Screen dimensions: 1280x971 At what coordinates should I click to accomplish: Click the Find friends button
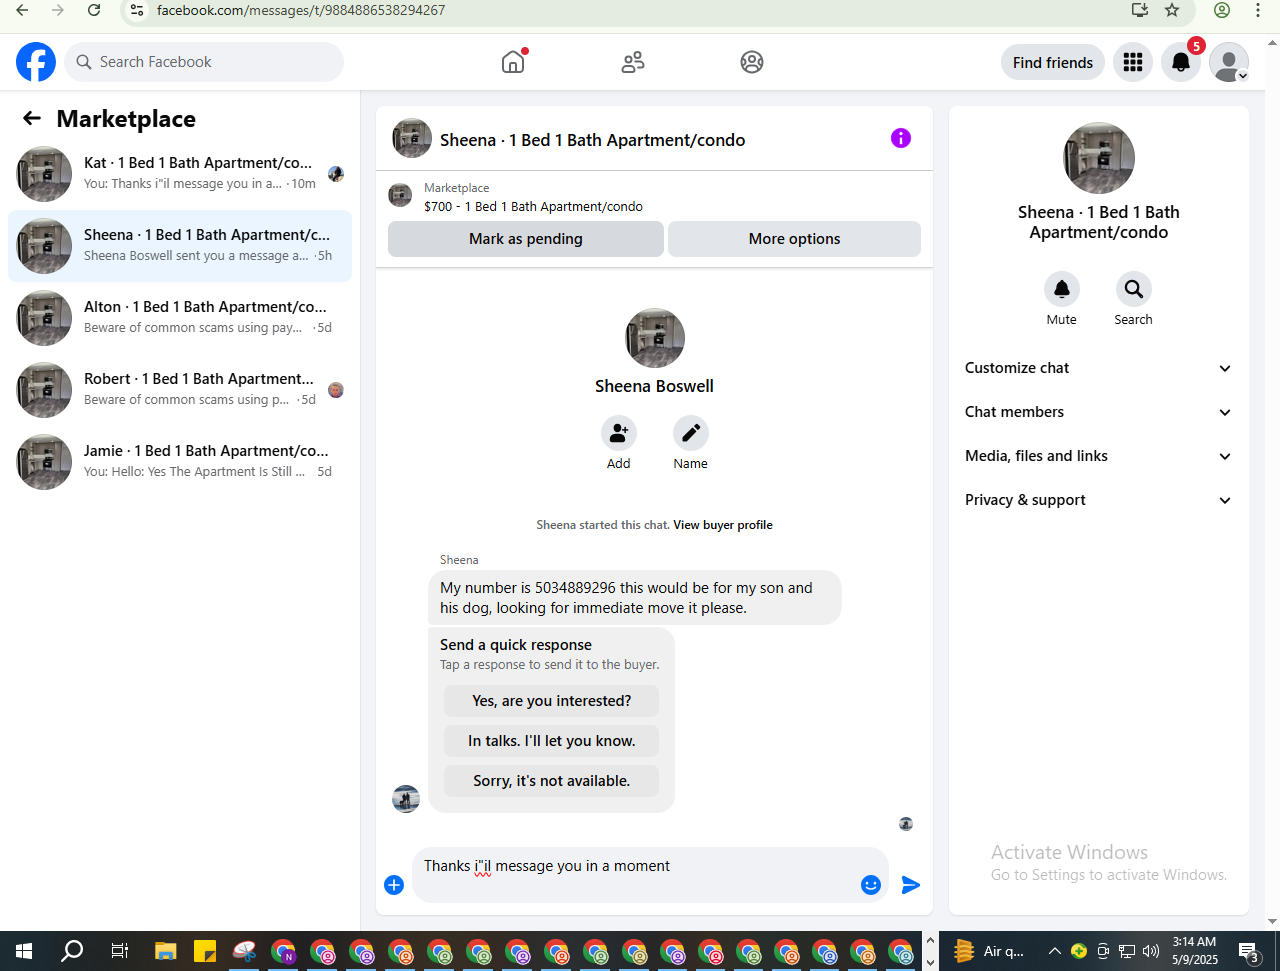coord(1053,62)
